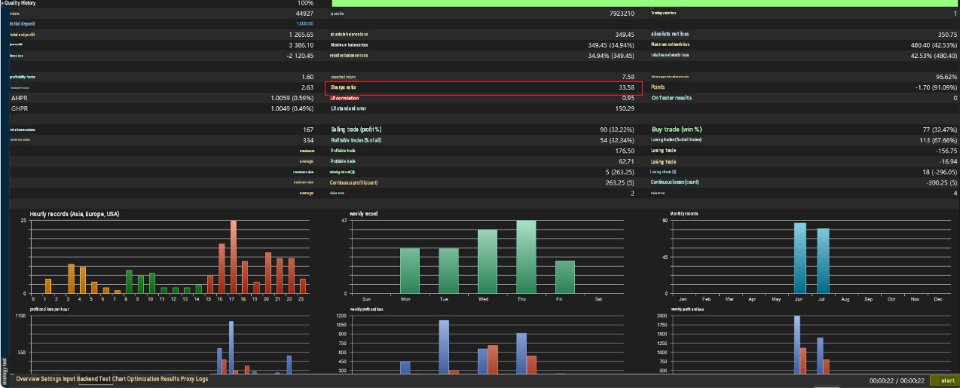Click the GHPR statistic row
960x388 pixels.
click(162, 108)
